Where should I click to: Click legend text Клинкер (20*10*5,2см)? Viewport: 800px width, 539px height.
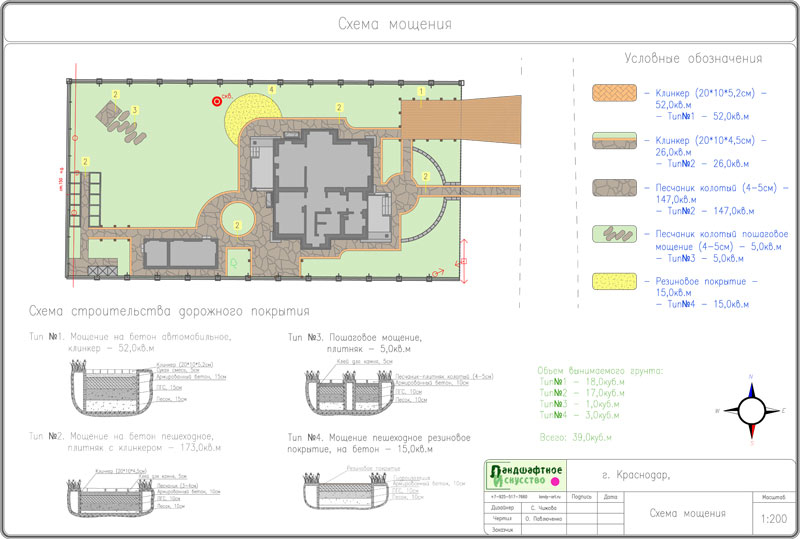705,93
